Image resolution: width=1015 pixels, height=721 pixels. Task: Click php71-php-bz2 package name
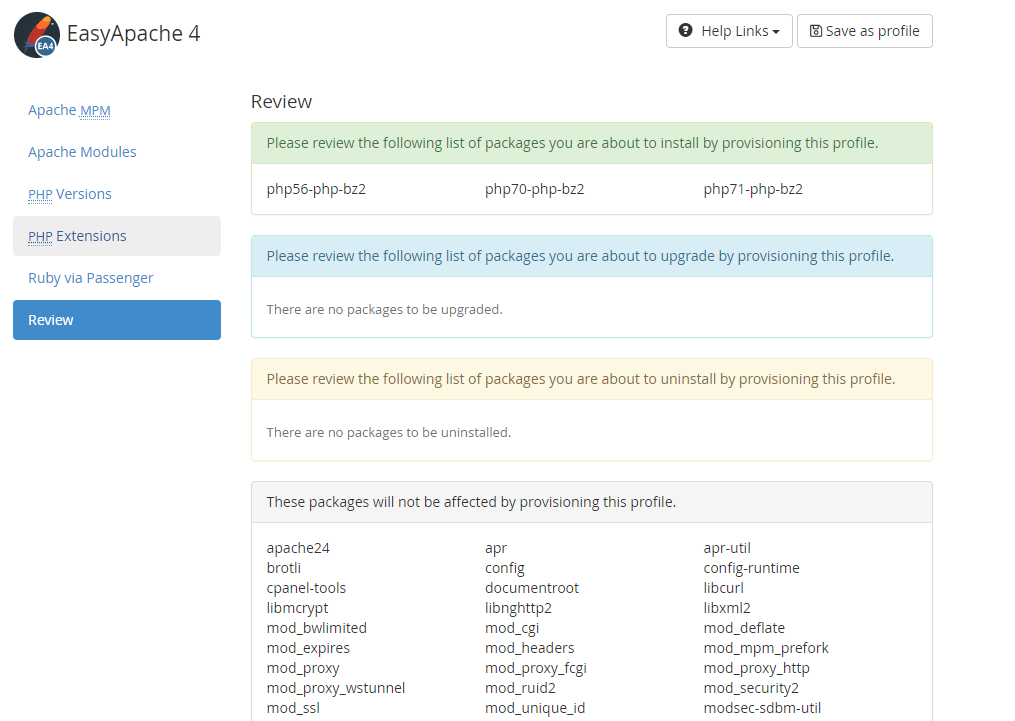[753, 189]
